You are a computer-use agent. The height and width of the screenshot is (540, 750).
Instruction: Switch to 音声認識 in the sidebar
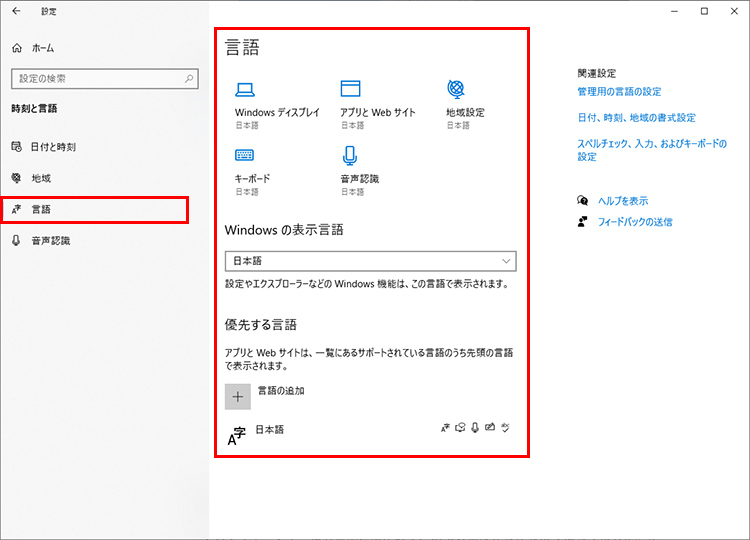coord(50,240)
